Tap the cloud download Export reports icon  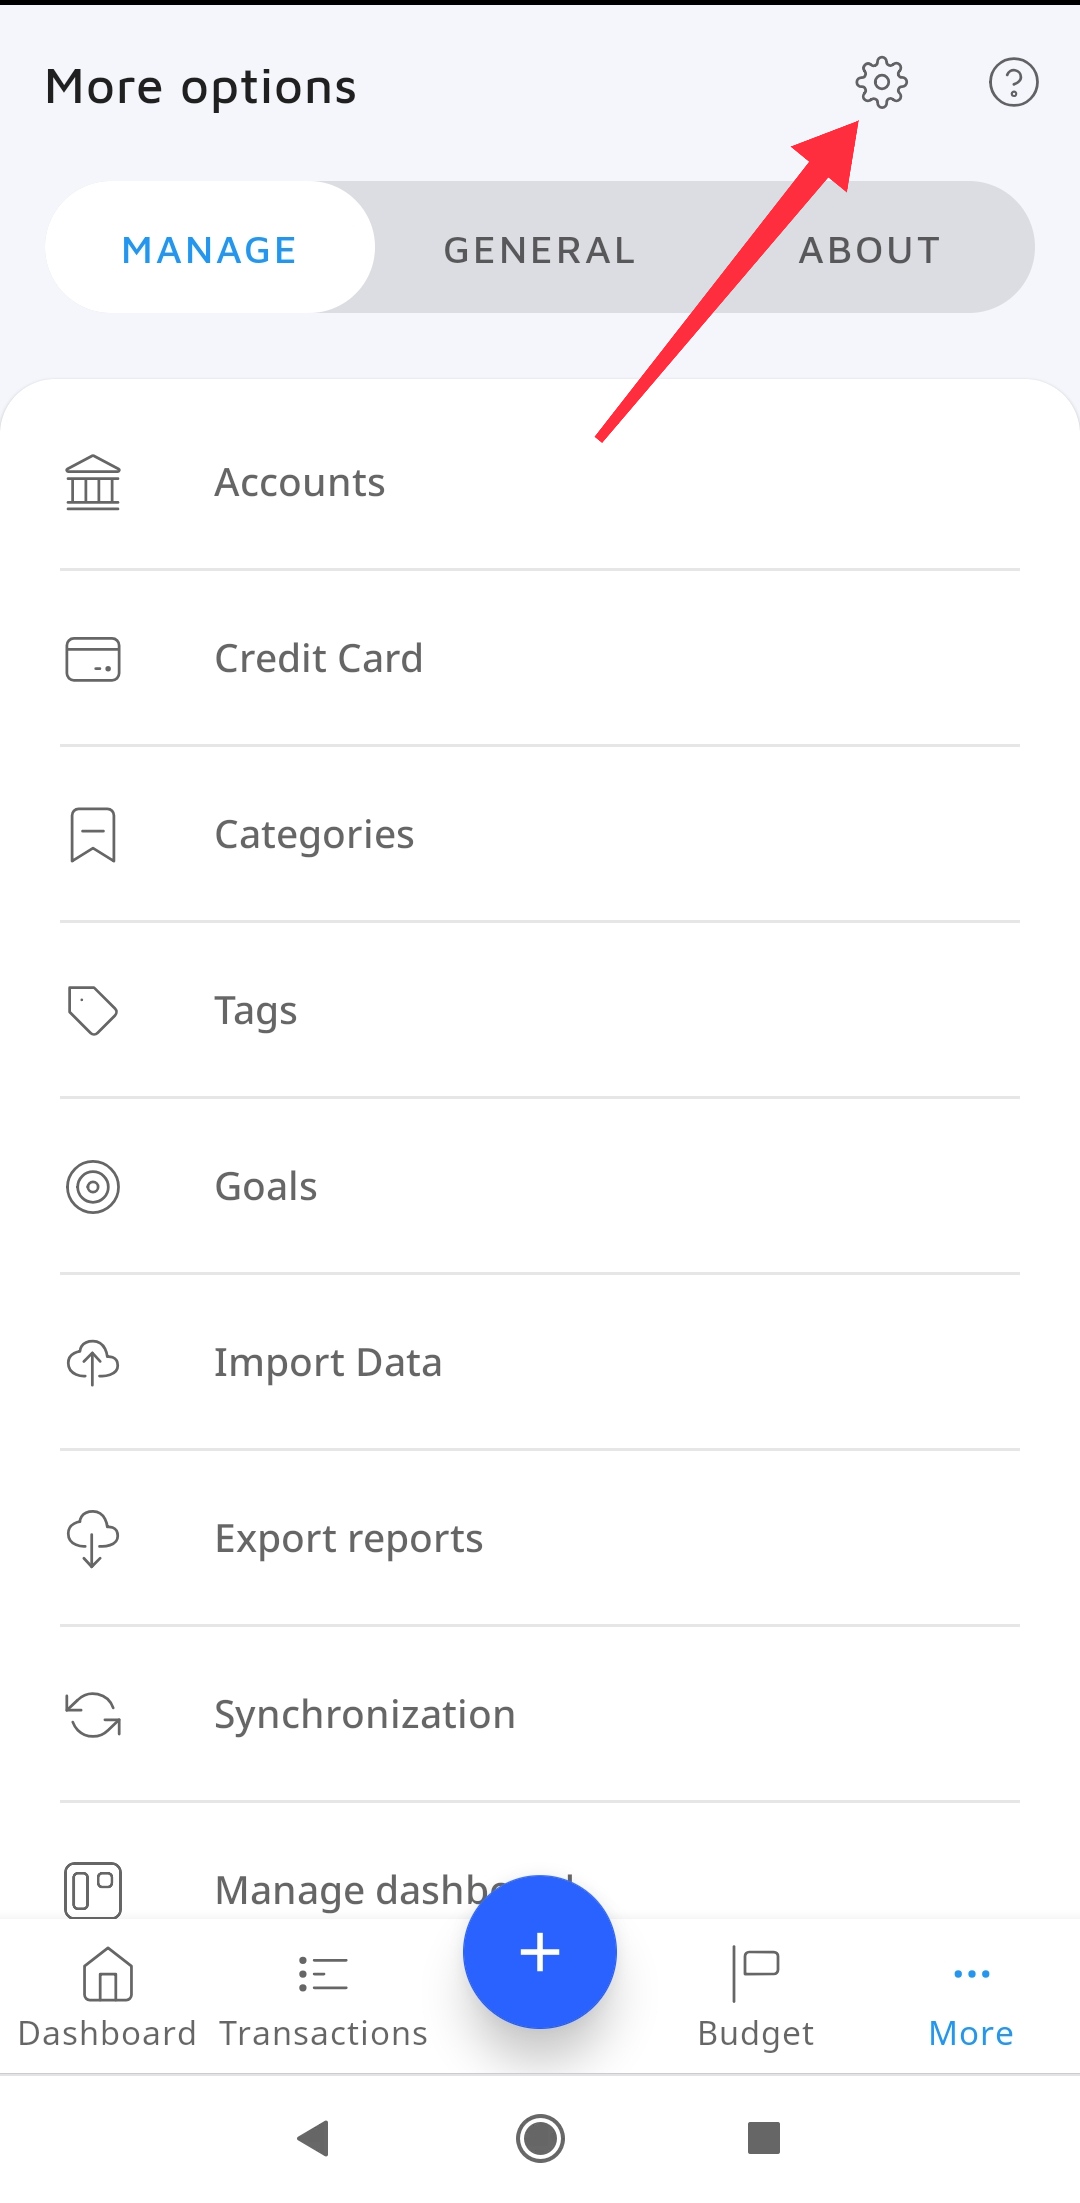tap(93, 1539)
